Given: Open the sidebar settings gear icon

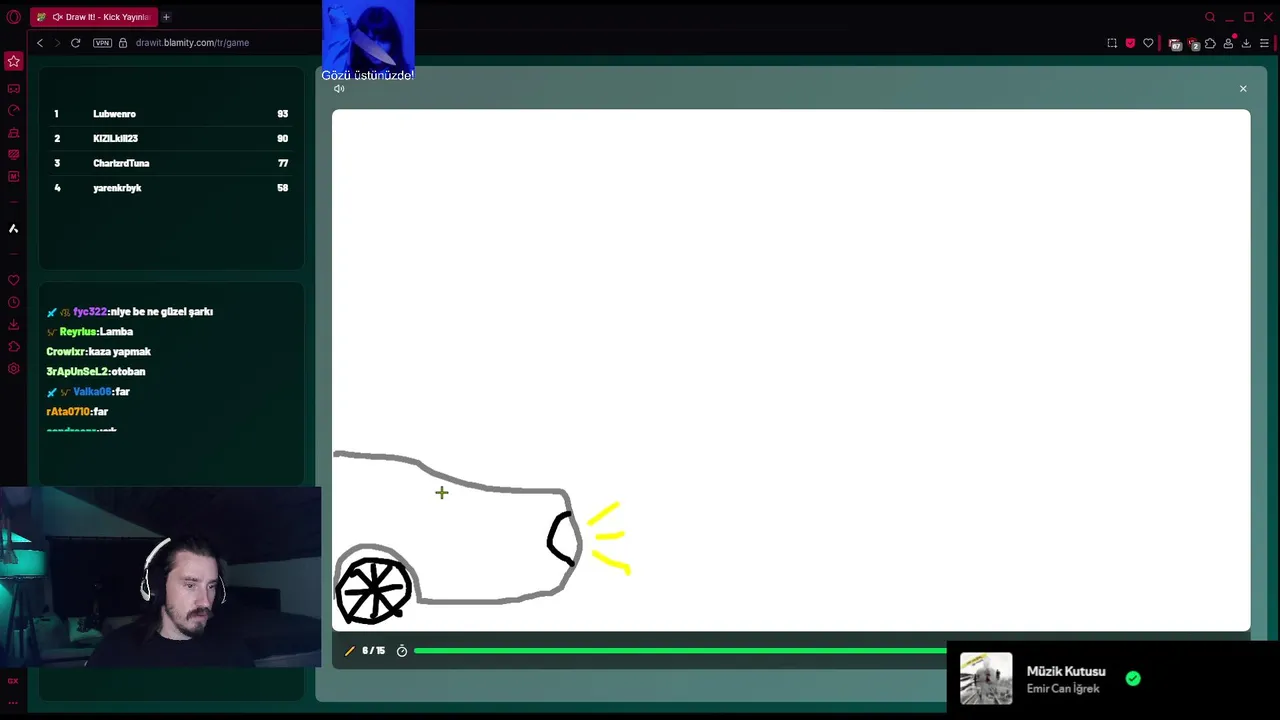Looking at the screenshot, I should [x=13, y=369].
